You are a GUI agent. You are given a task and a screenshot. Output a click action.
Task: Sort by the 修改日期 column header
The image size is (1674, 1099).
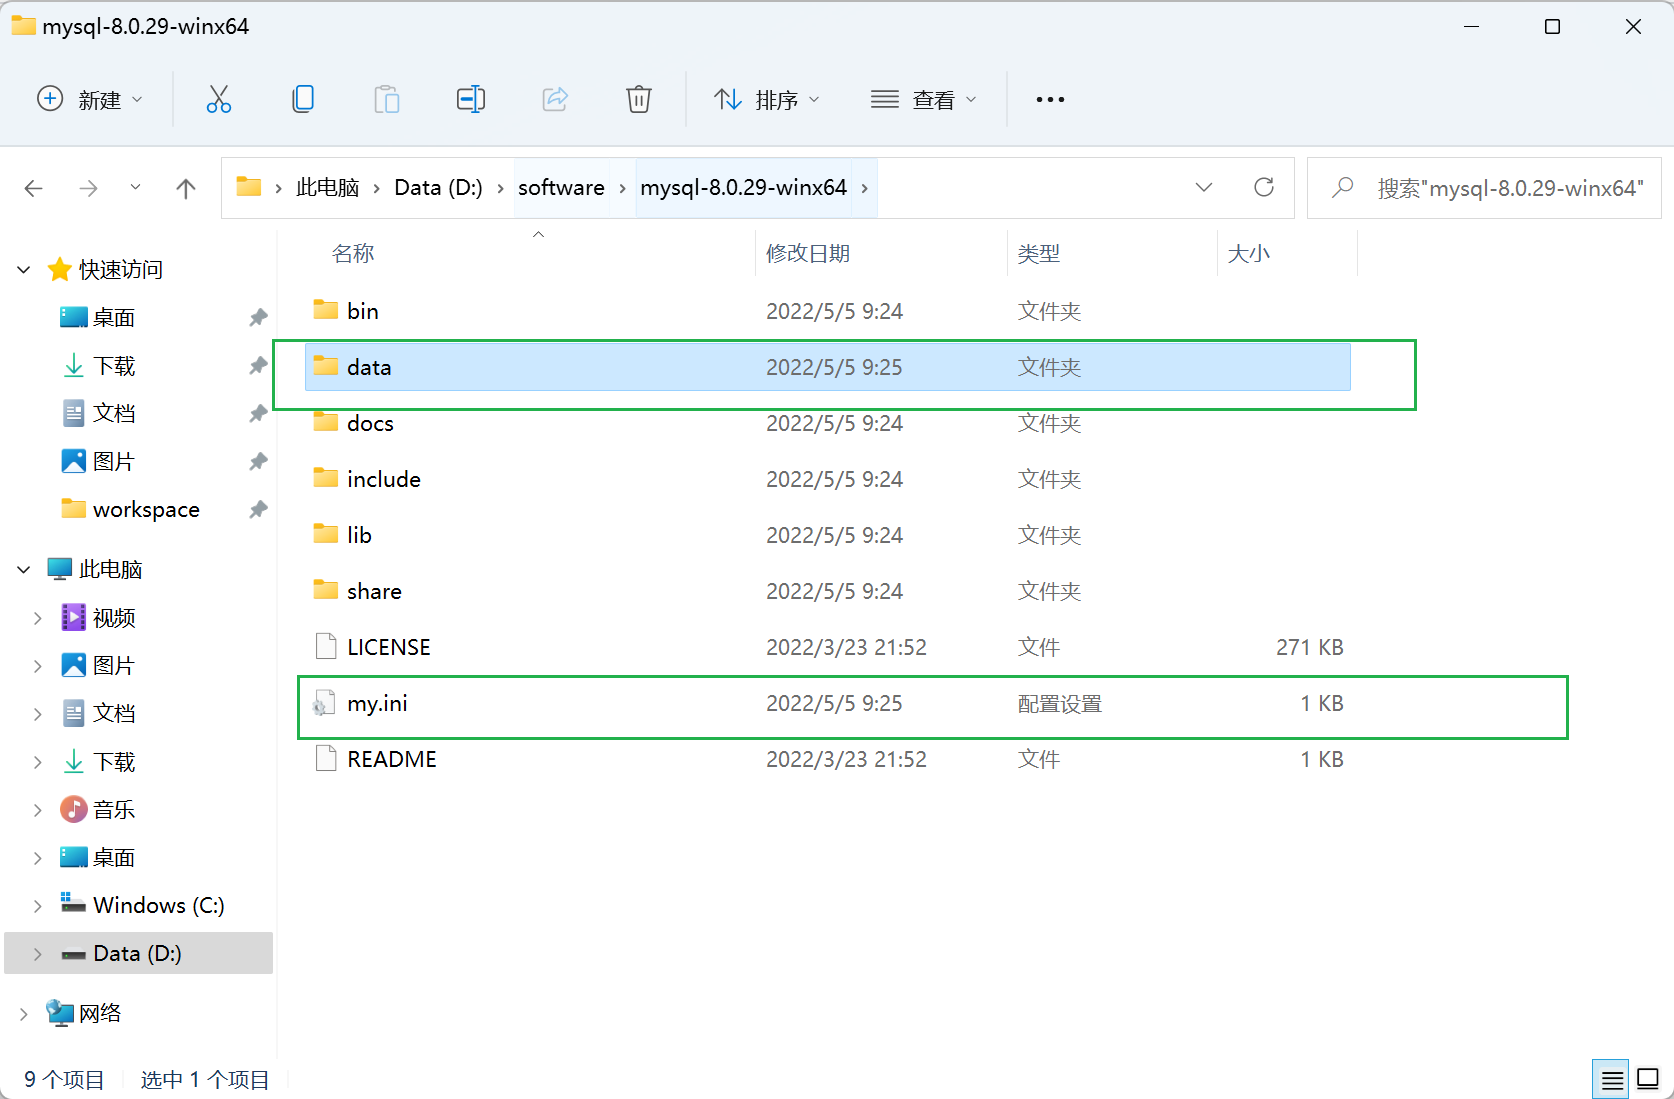808,254
